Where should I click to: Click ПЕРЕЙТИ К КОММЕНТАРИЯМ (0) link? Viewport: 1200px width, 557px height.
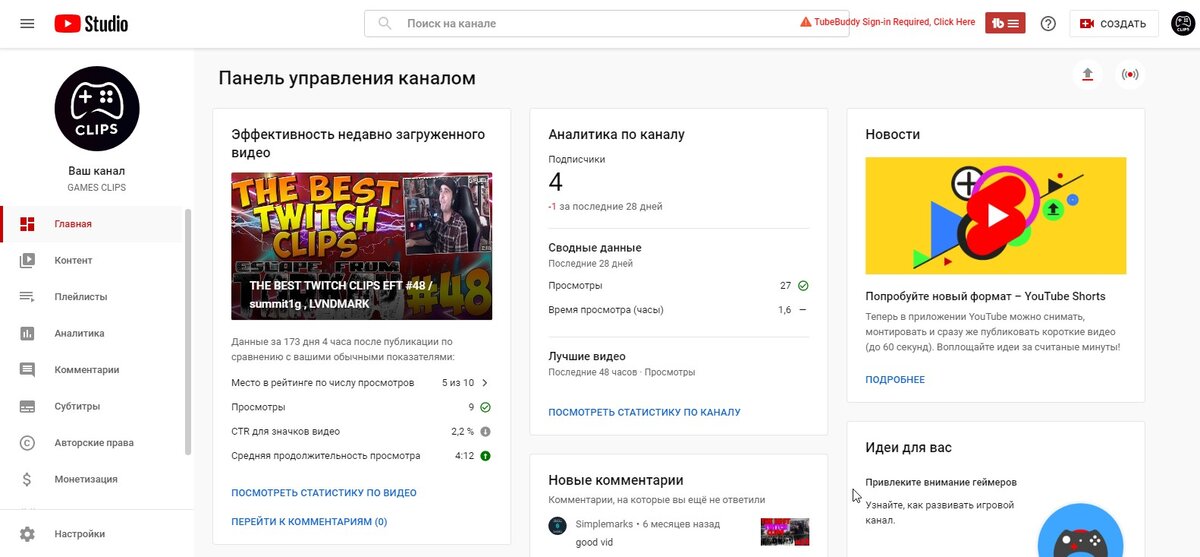(x=309, y=521)
